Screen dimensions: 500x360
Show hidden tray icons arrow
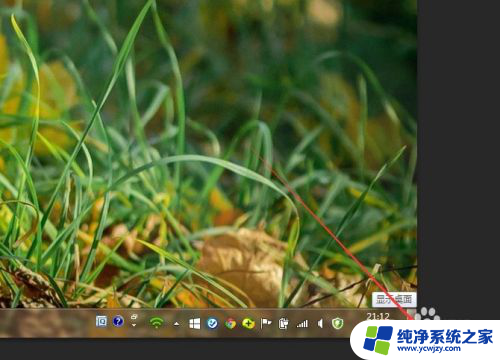pos(176,324)
